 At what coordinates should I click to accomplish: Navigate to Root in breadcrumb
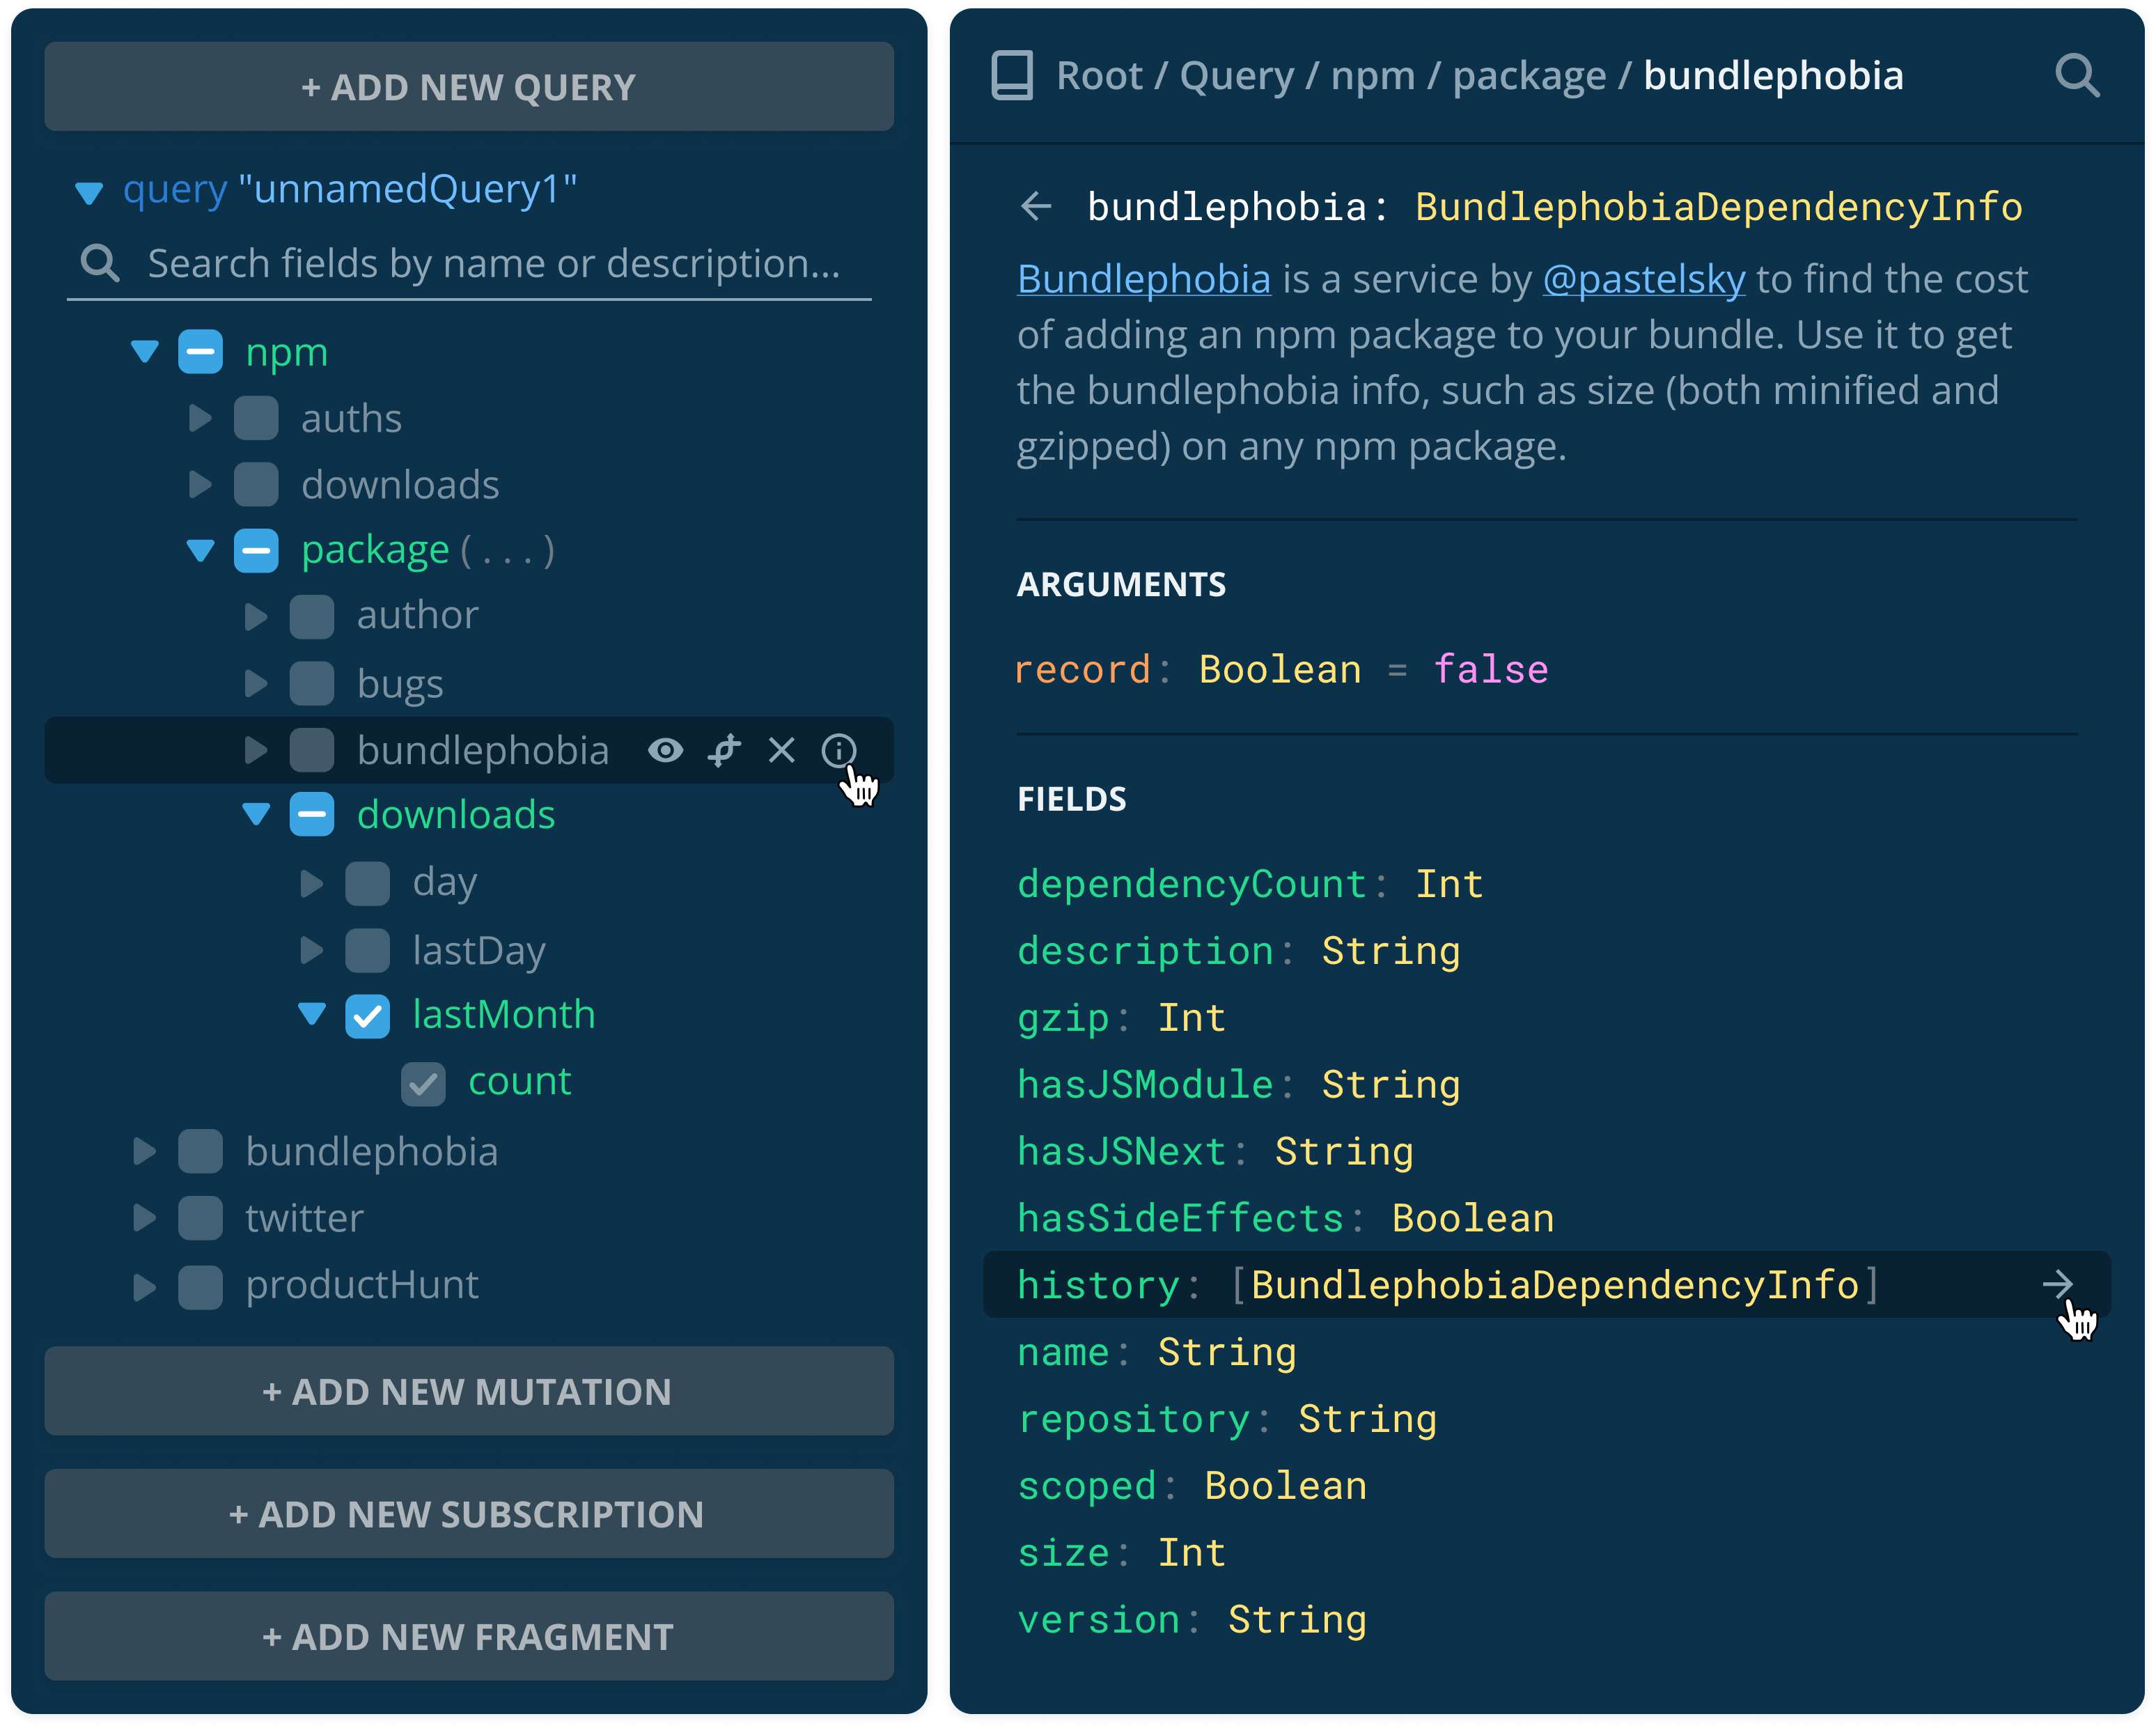(x=1099, y=76)
